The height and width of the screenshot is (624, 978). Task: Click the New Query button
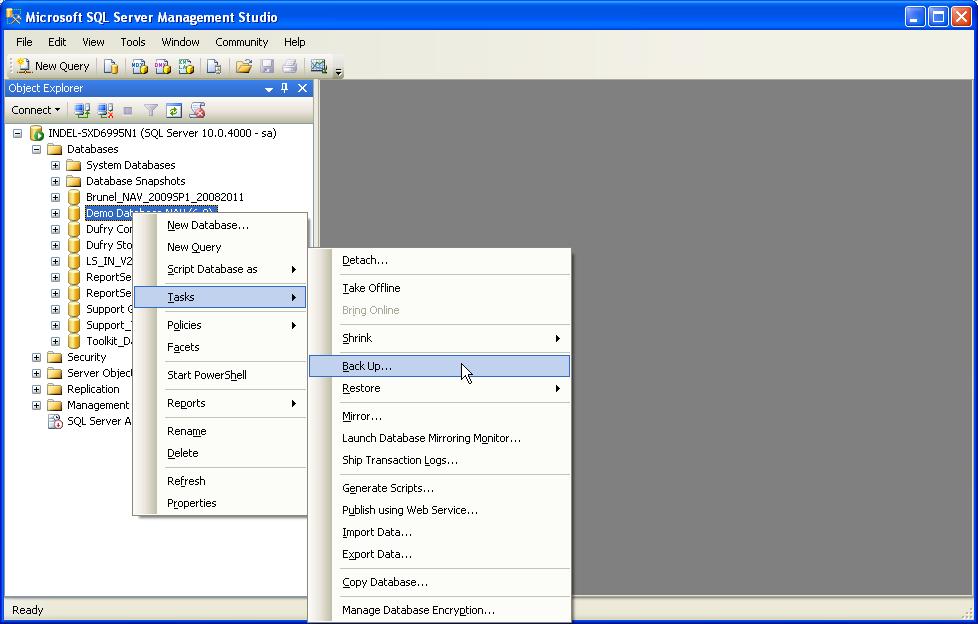[x=52, y=66]
